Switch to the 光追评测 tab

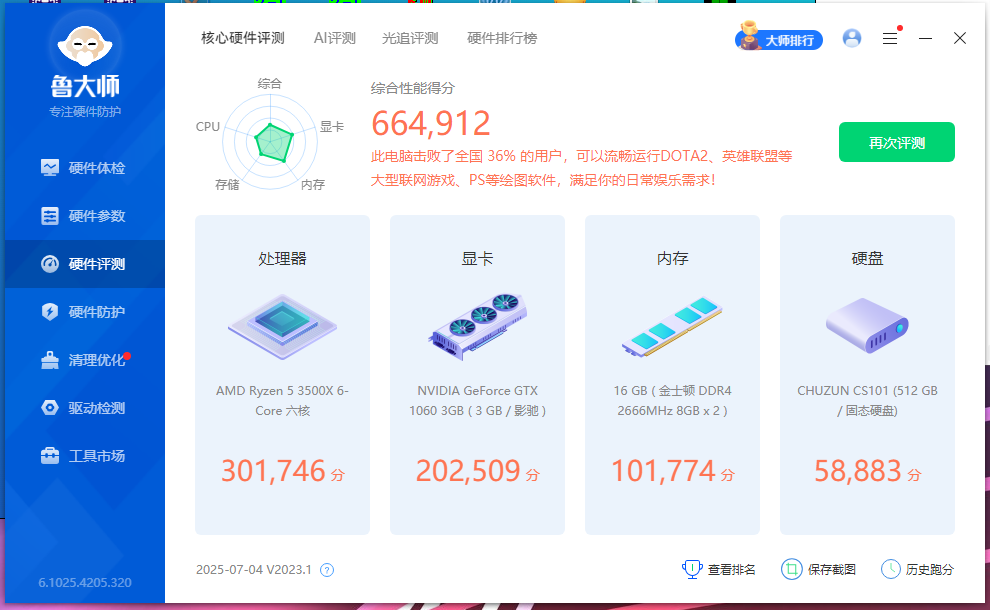coord(410,39)
